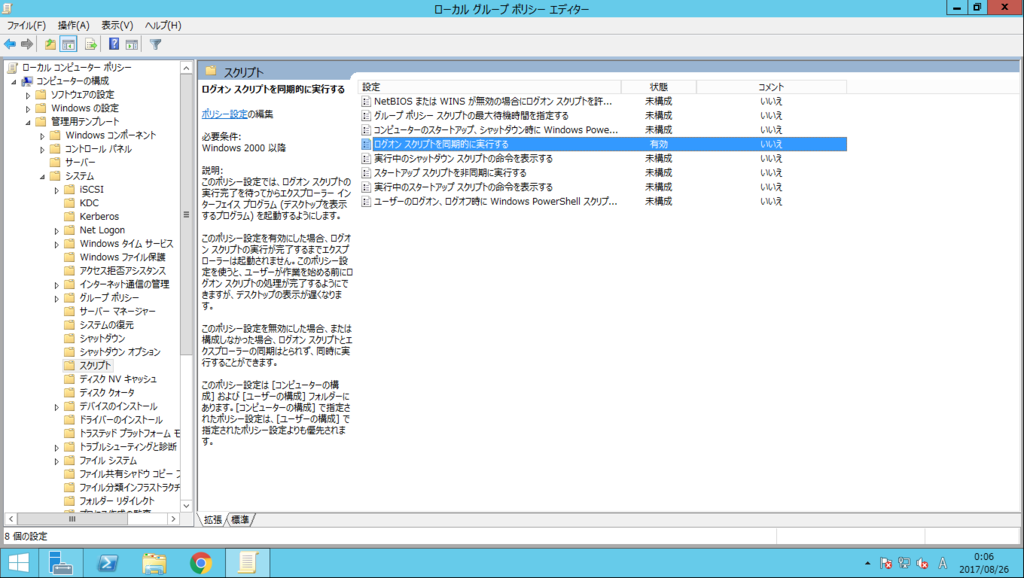Viewport: 1024px width, 578px height.
Task: Open the Start button on the taskbar
Action: 19,563
